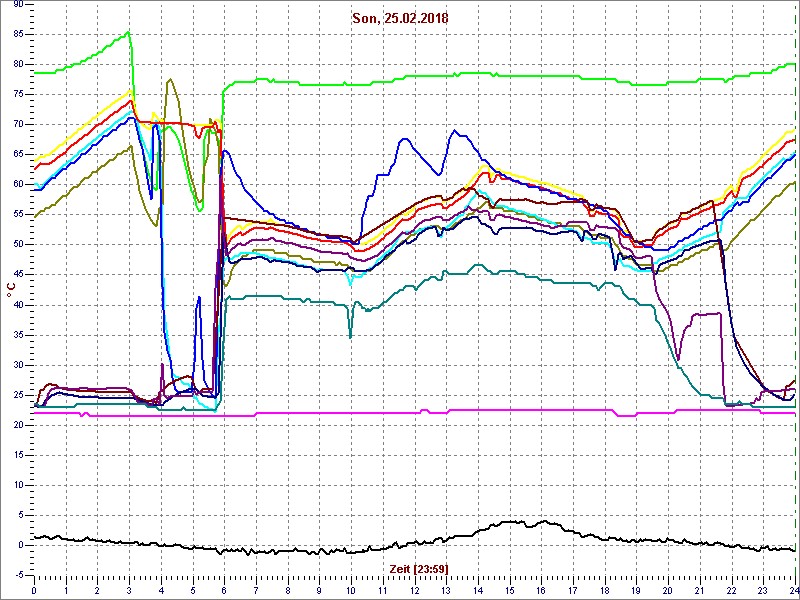Screen dimensions: 800x600
Task: Click the "60" temperature axis value
Action: pyautogui.click(x=17, y=185)
